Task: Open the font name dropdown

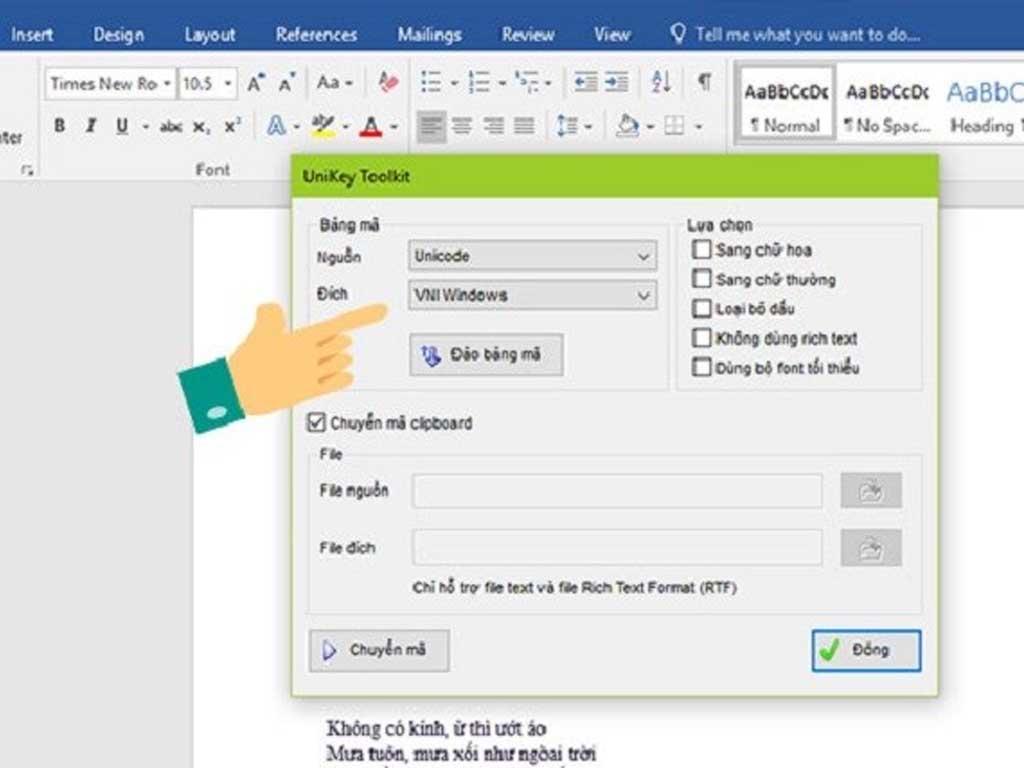Action: coord(167,84)
